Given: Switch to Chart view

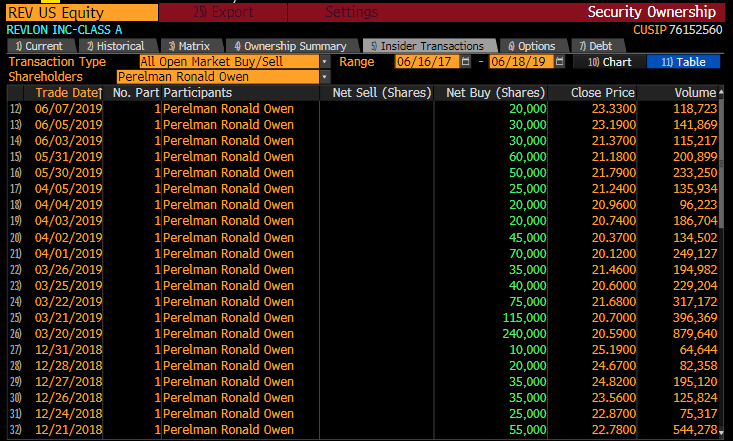Looking at the screenshot, I should pos(607,62).
